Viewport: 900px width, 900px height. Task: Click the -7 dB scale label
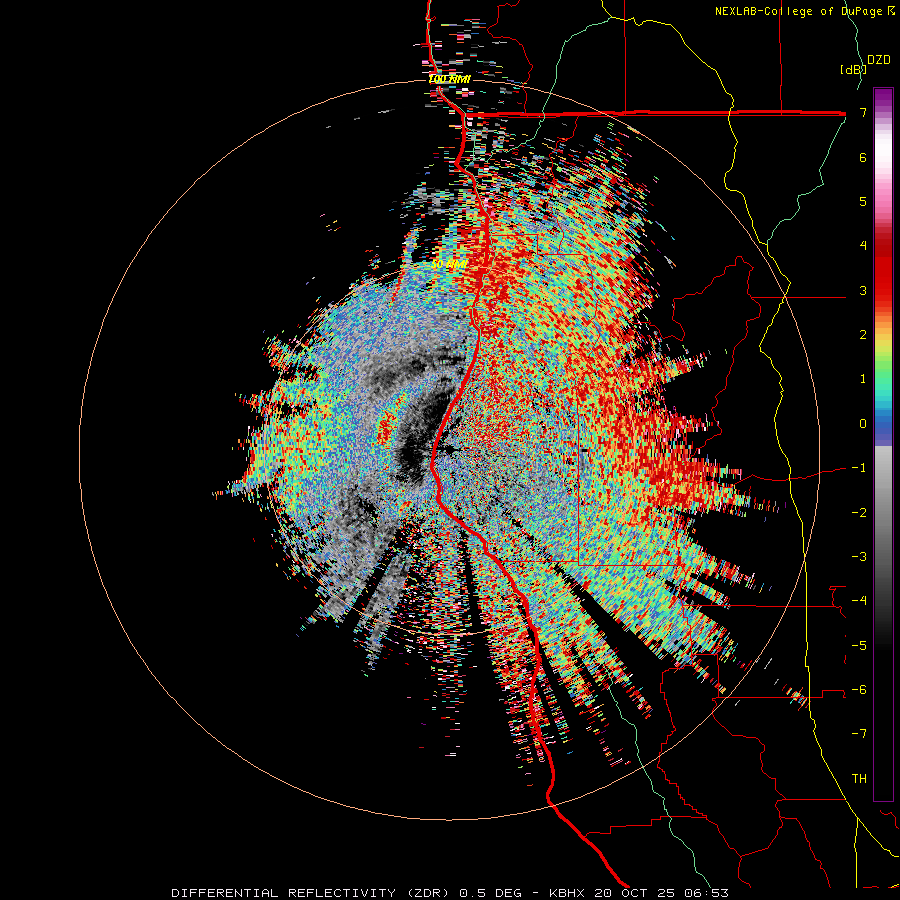[859, 734]
